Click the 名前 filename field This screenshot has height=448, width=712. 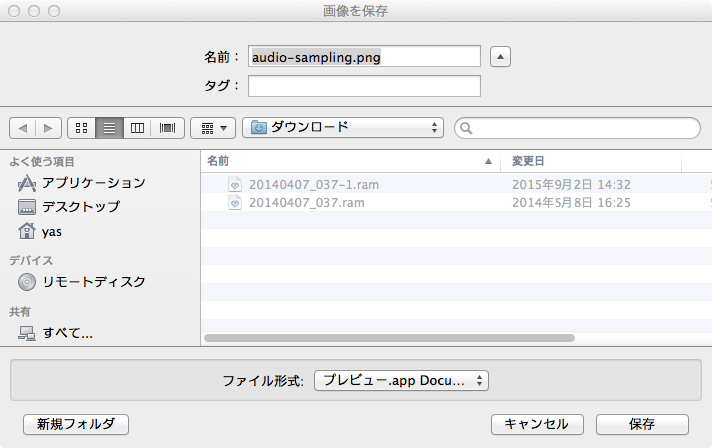(x=364, y=56)
